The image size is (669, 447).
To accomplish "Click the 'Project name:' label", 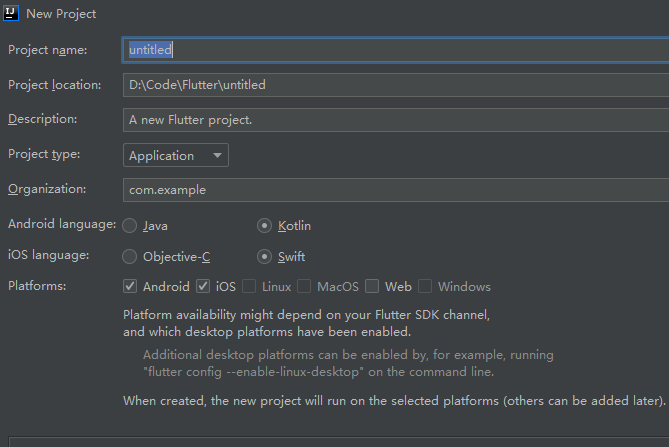I will click(x=47, y=50).
